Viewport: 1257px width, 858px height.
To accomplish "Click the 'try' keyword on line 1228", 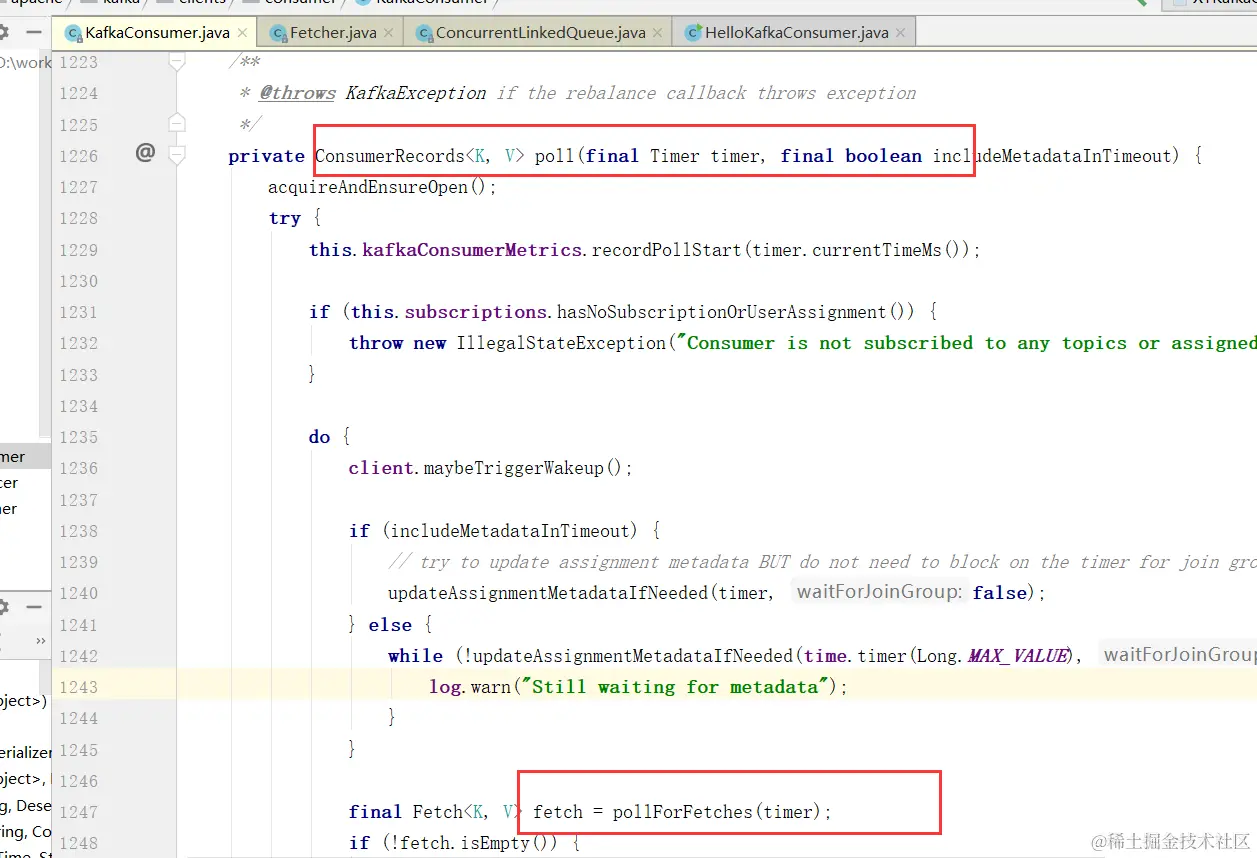I will point(284,218).
